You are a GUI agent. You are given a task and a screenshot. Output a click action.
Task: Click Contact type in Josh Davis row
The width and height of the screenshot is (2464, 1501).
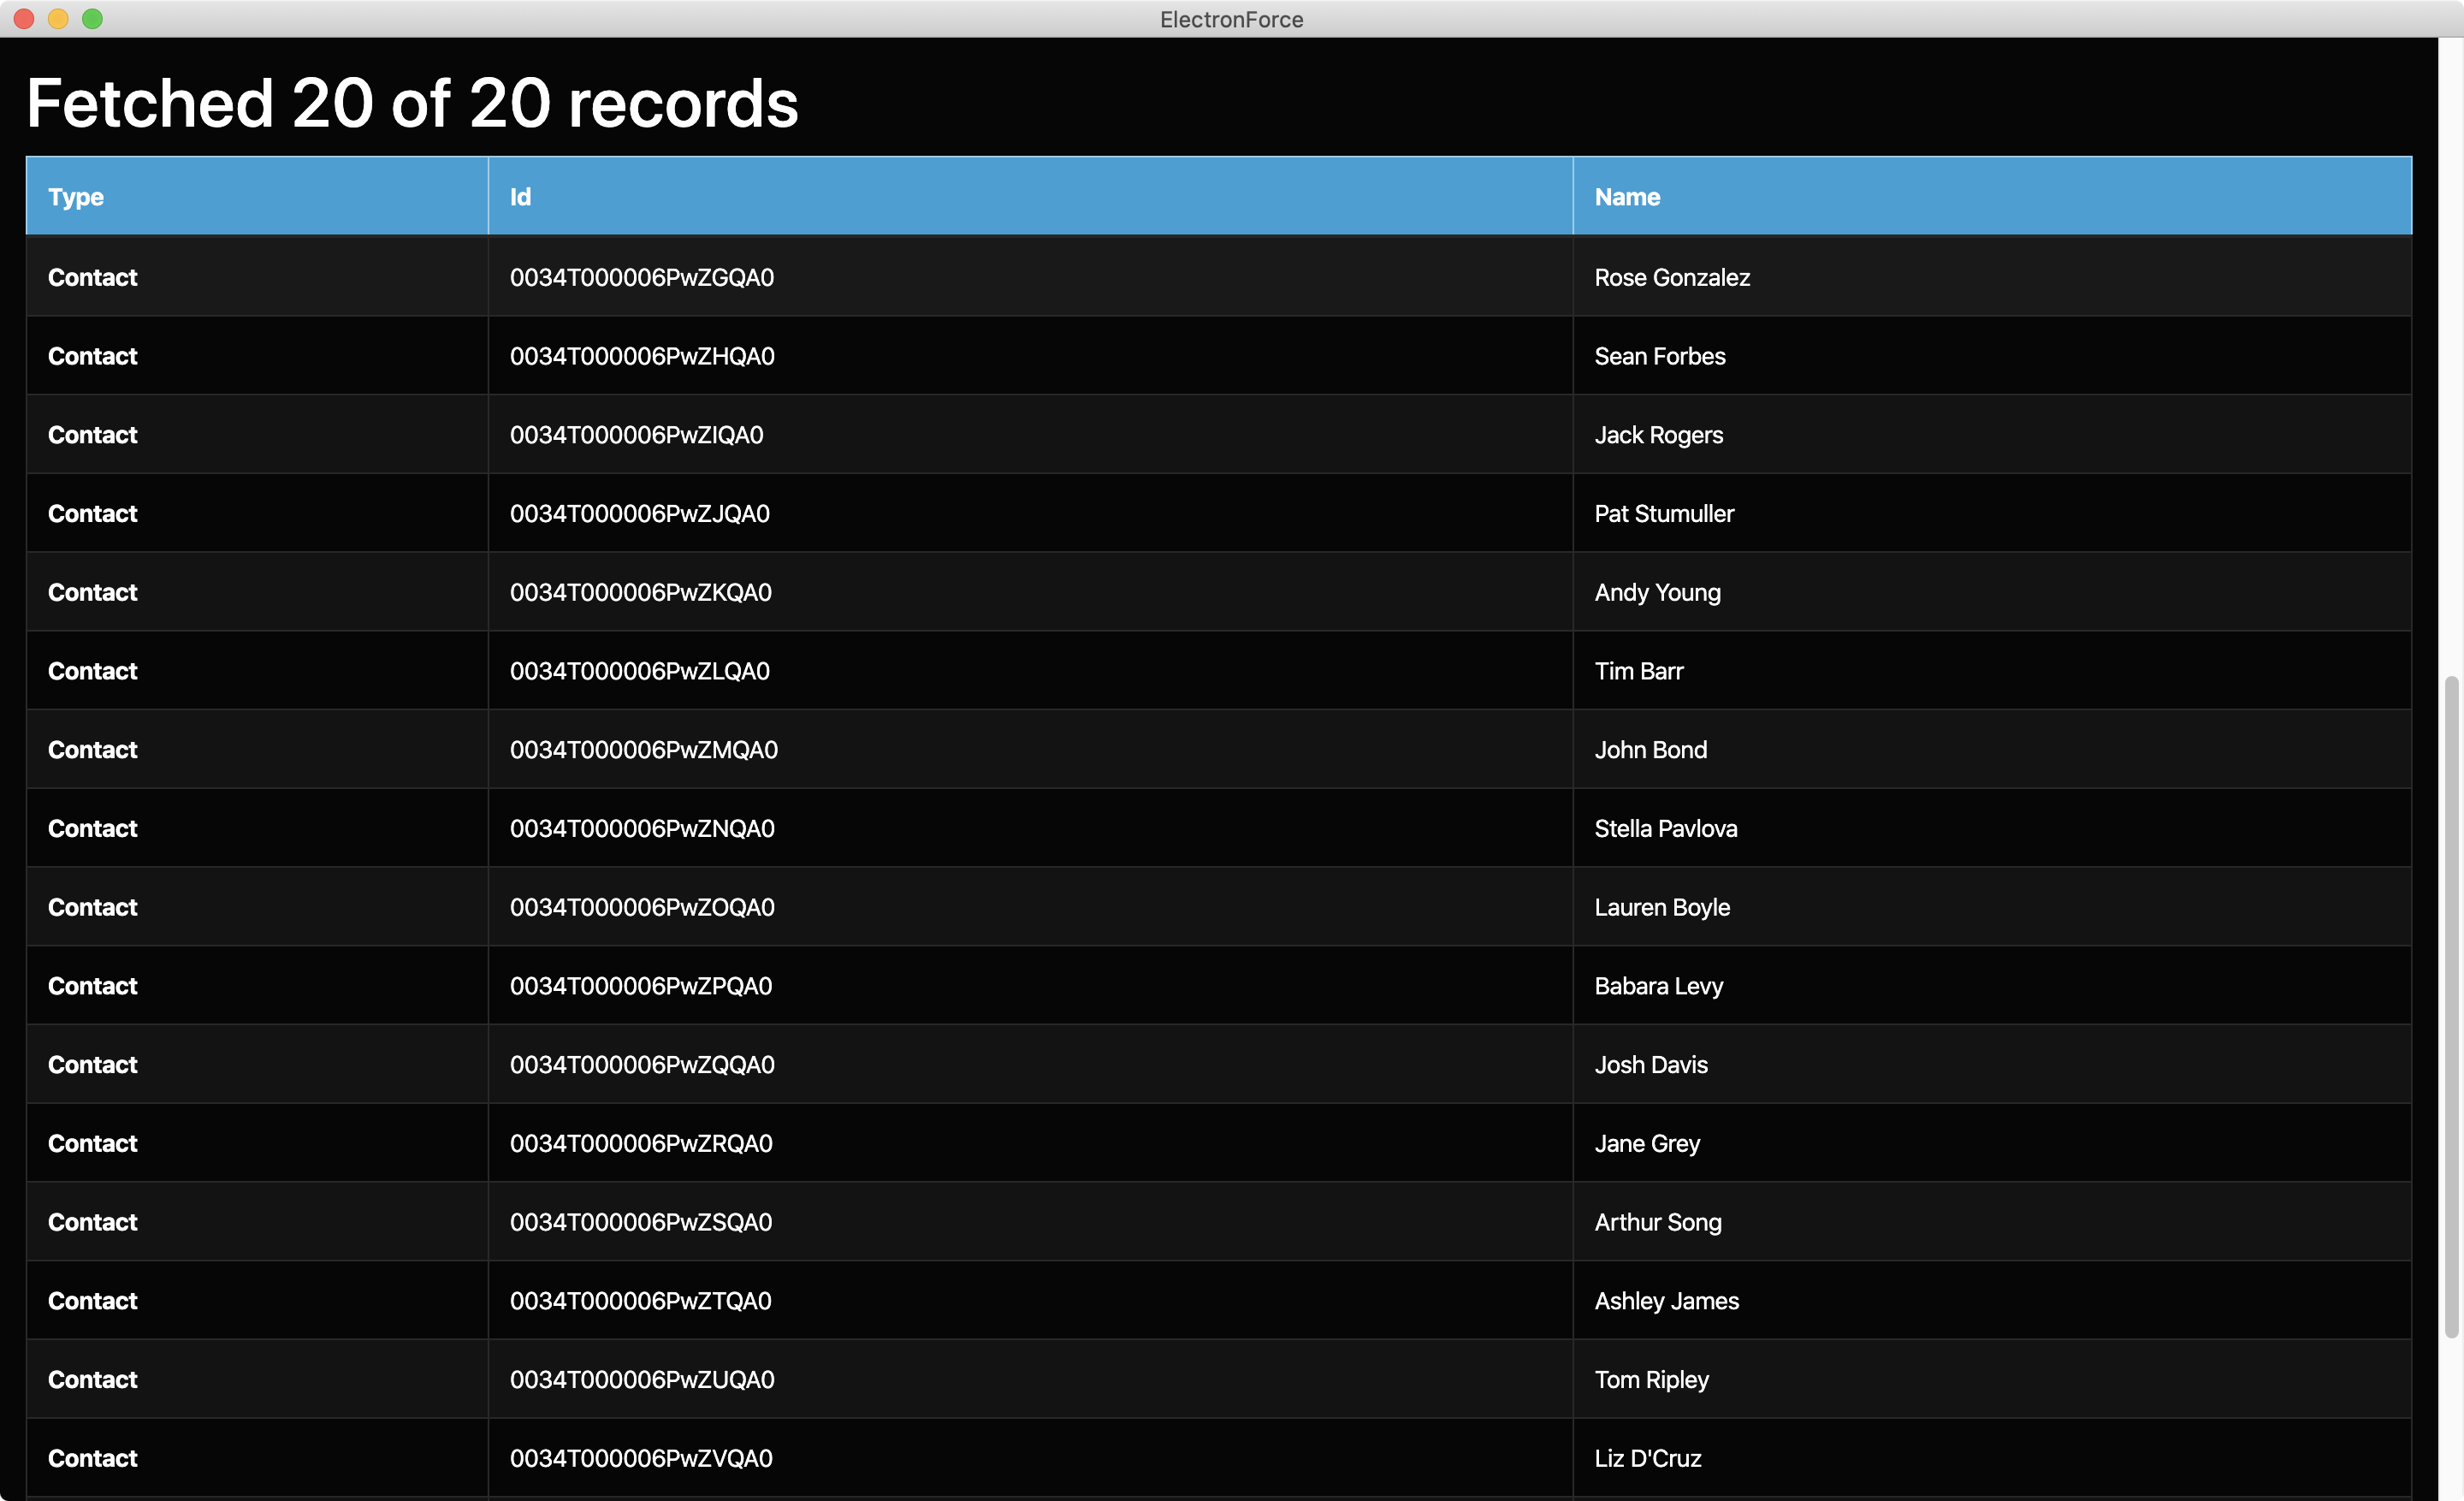92,1065
